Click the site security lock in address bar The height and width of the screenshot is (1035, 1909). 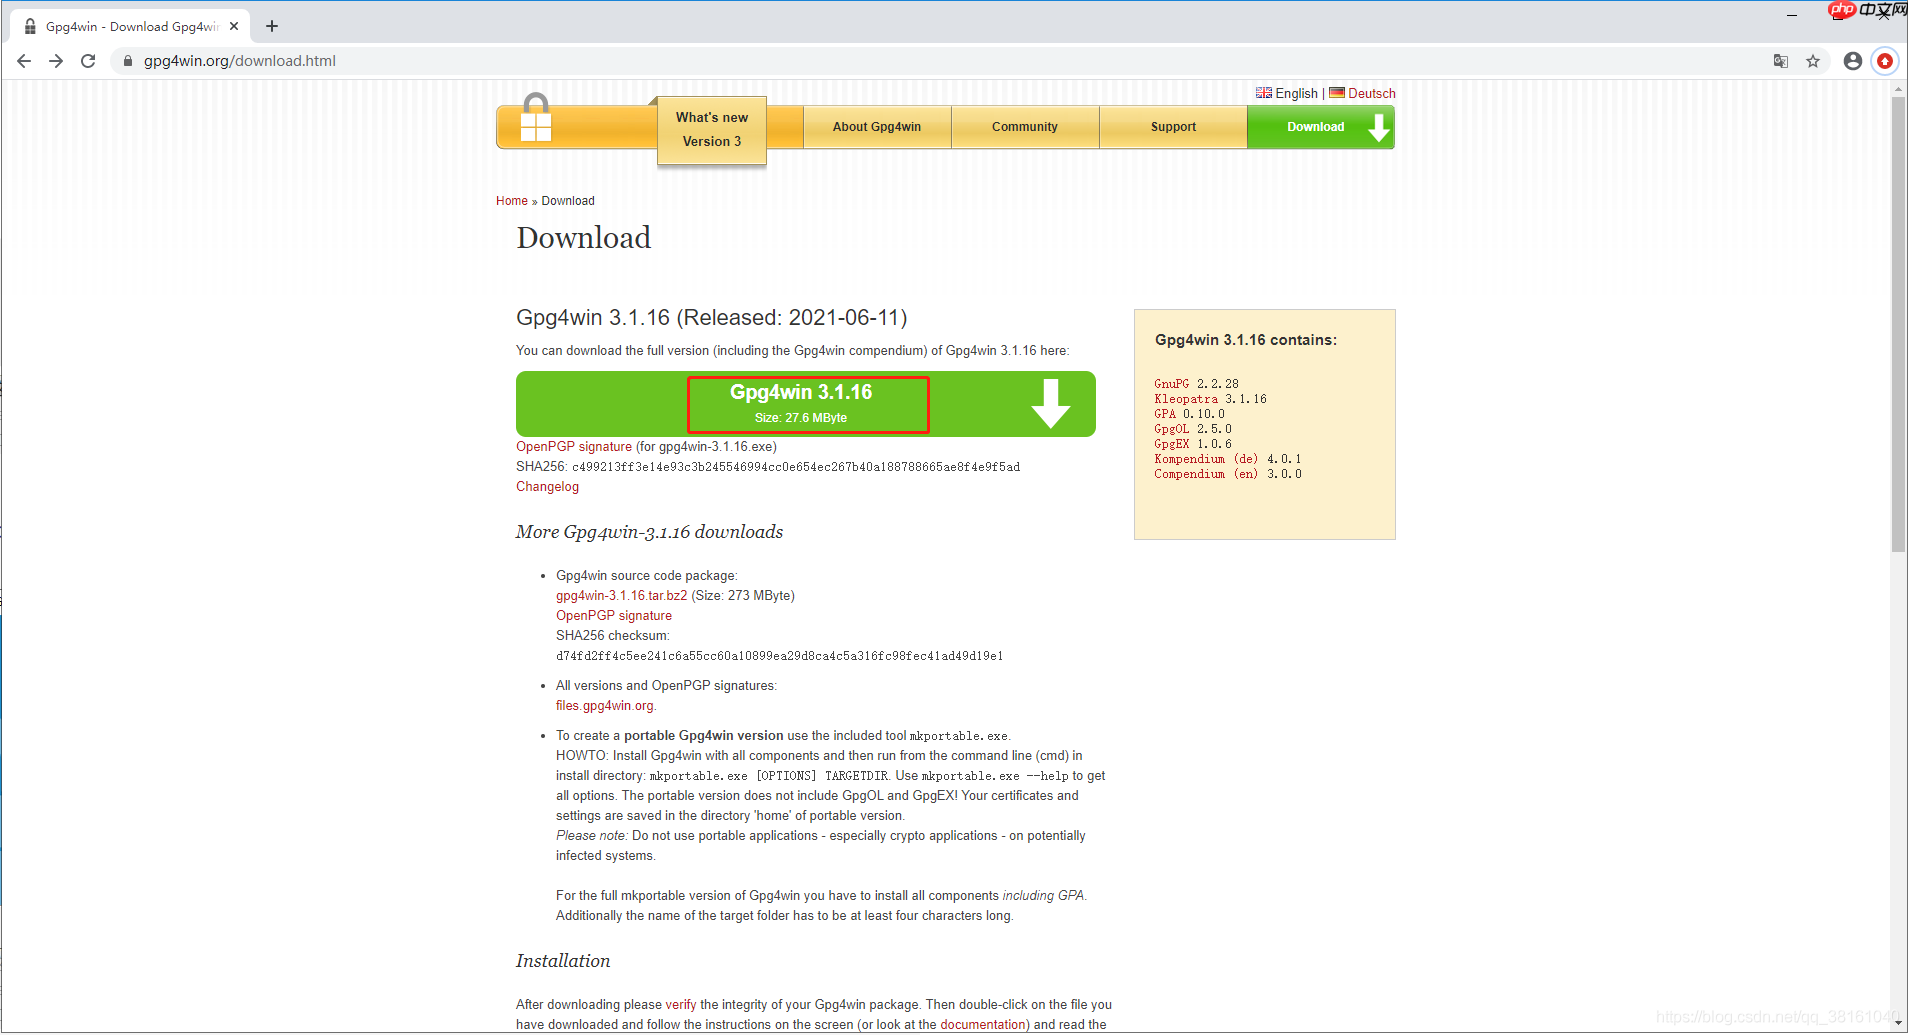[x=128, y=61]
